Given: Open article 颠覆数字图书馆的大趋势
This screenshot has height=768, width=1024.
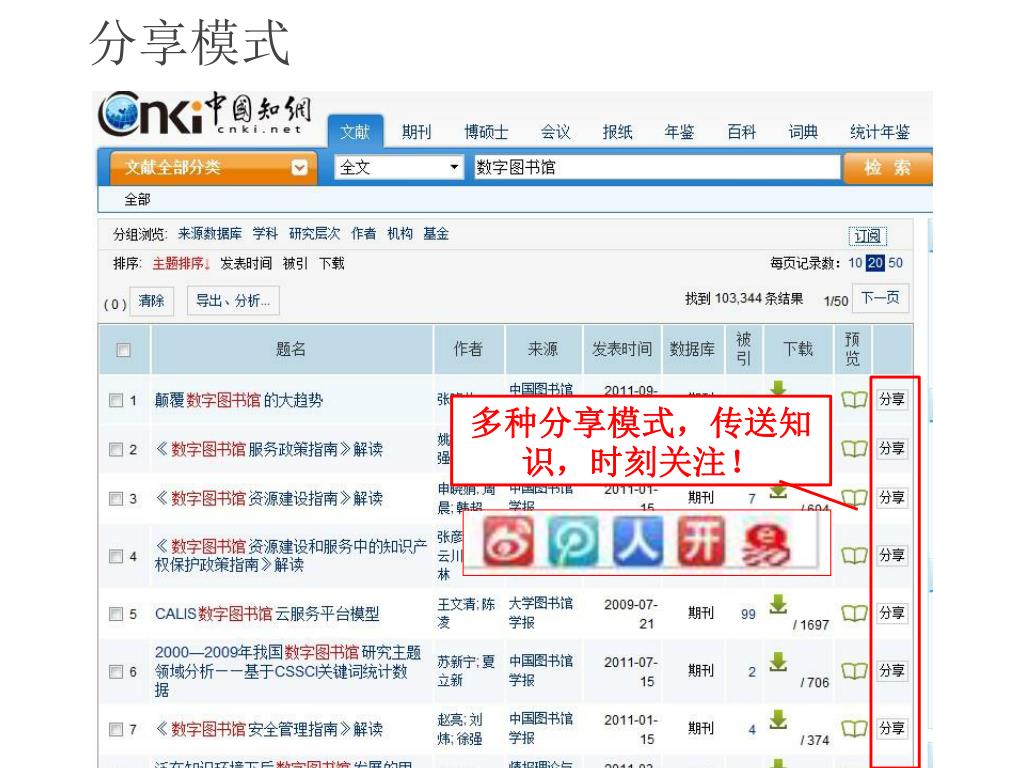Looking at the screenshot, I should point(238,400).
